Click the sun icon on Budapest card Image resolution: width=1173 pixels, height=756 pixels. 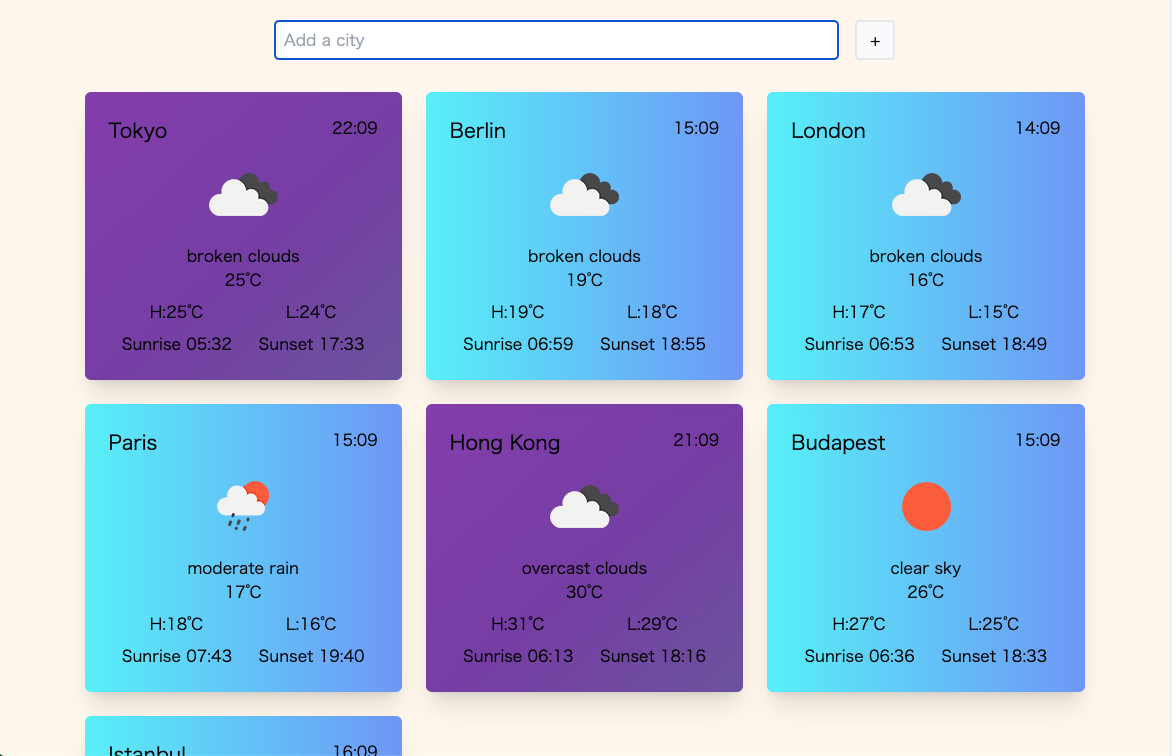coord(925,507)
